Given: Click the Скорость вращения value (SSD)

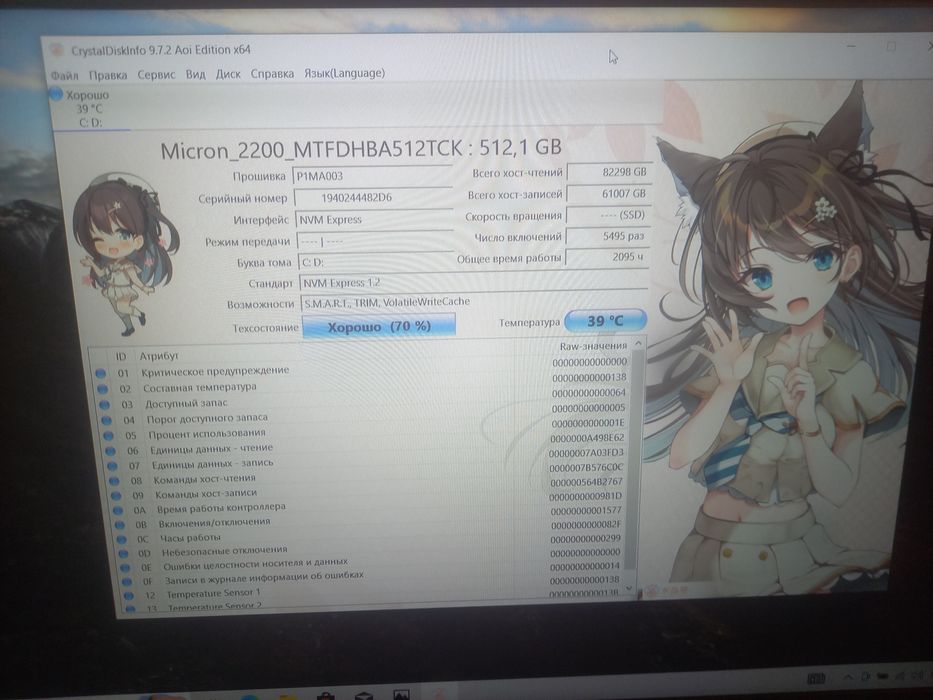Looking at the screenshot, I should click(608, 215).
